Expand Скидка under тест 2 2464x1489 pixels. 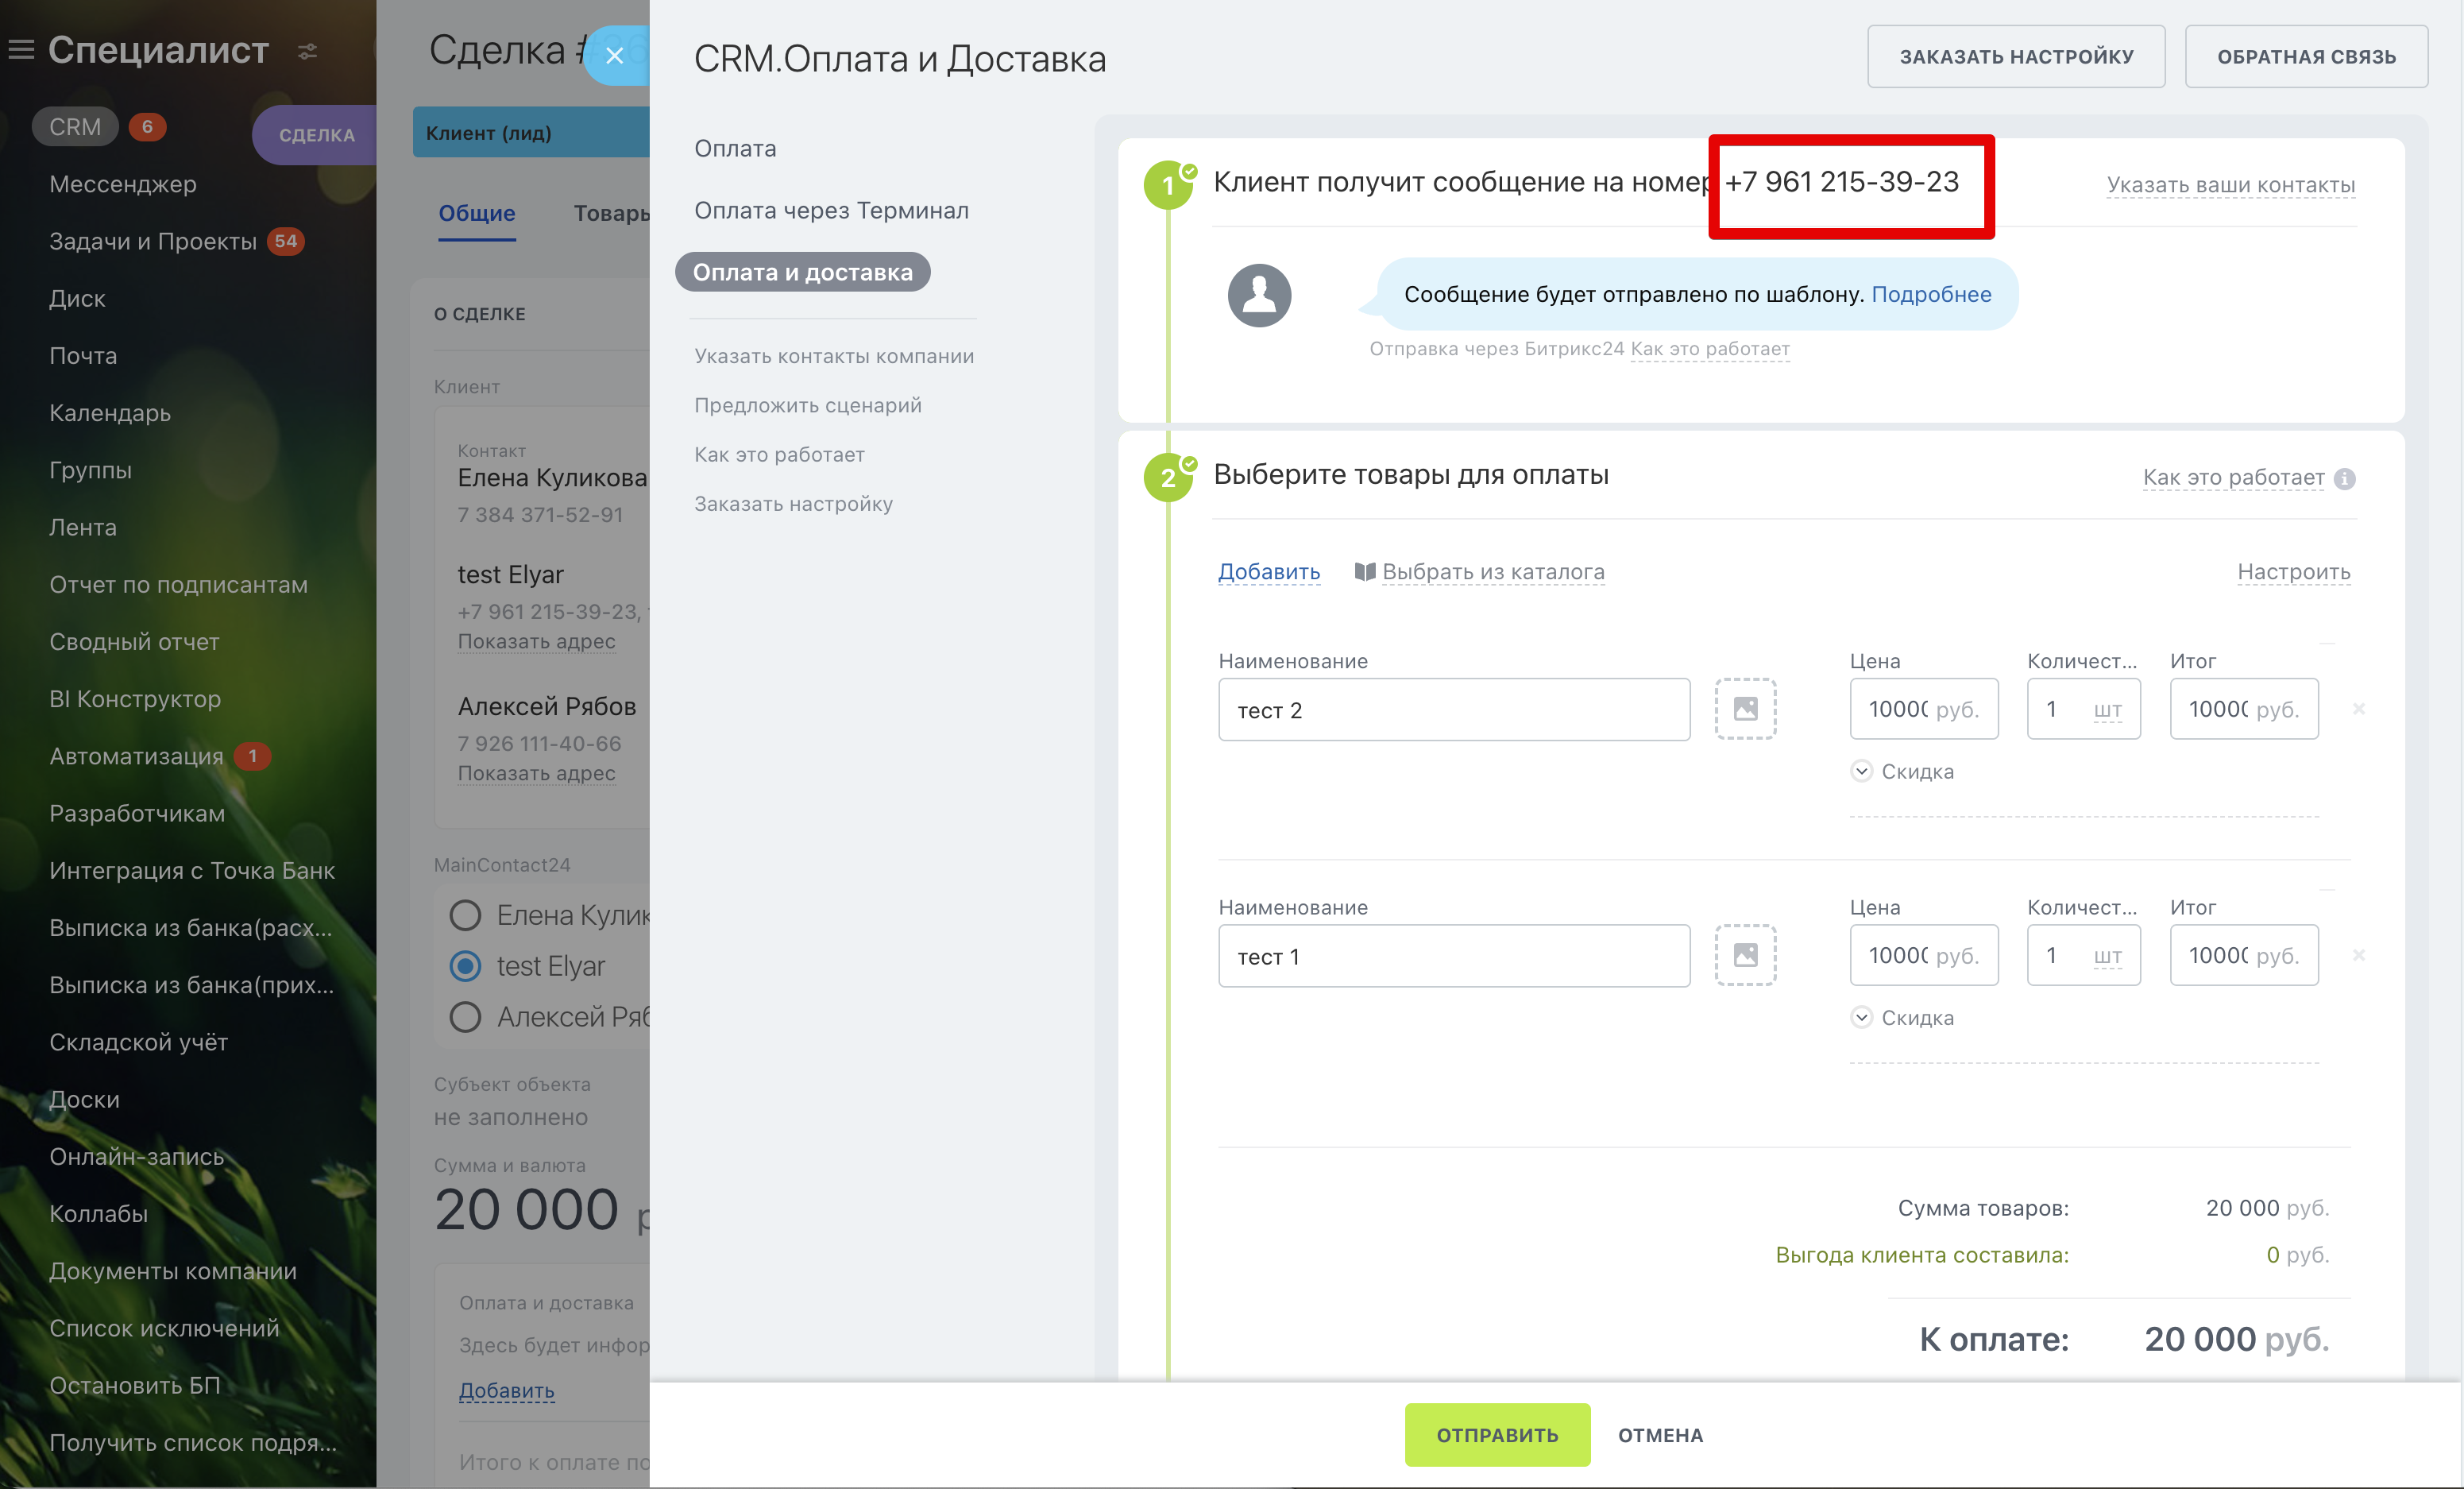coord(1862,771)
